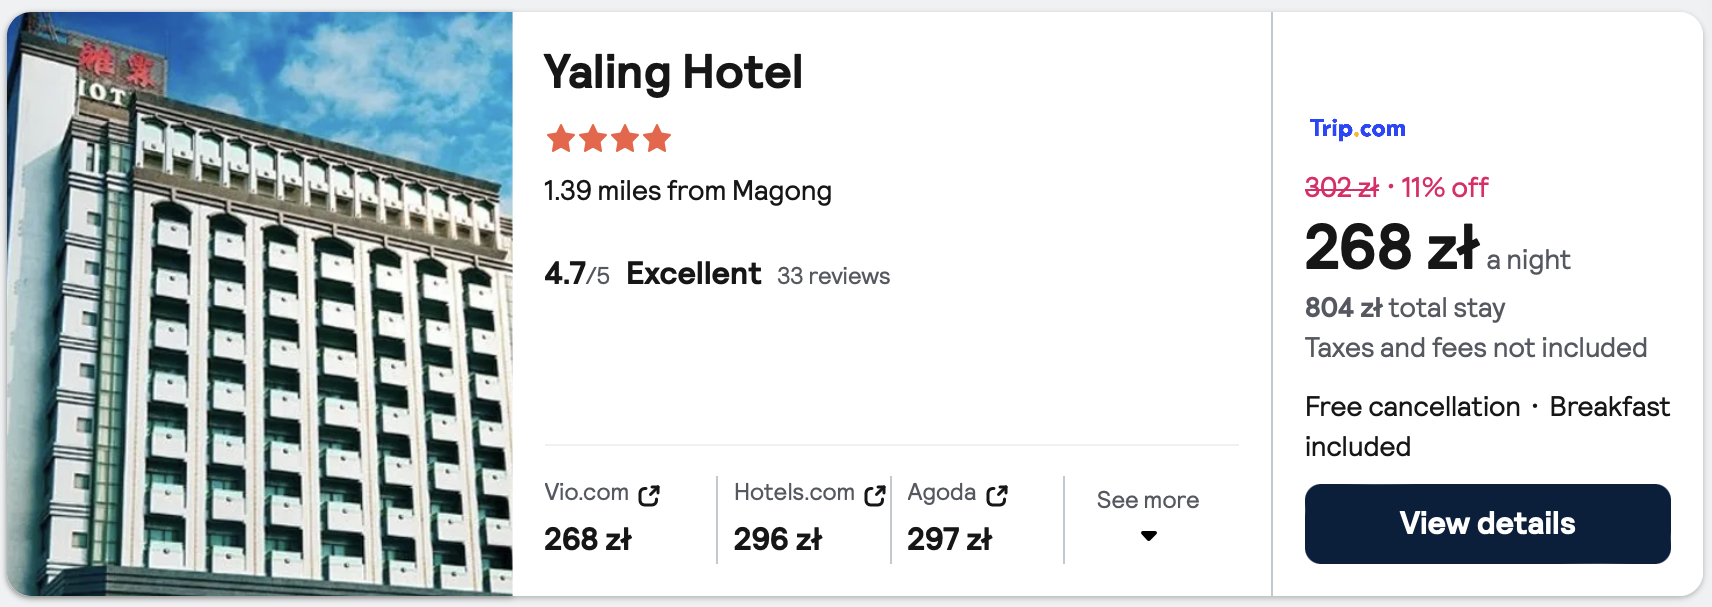Click the 1.39 miles from Magong text
The height and width of the screenshot is (607, 1712).
[x=687, y=191]
